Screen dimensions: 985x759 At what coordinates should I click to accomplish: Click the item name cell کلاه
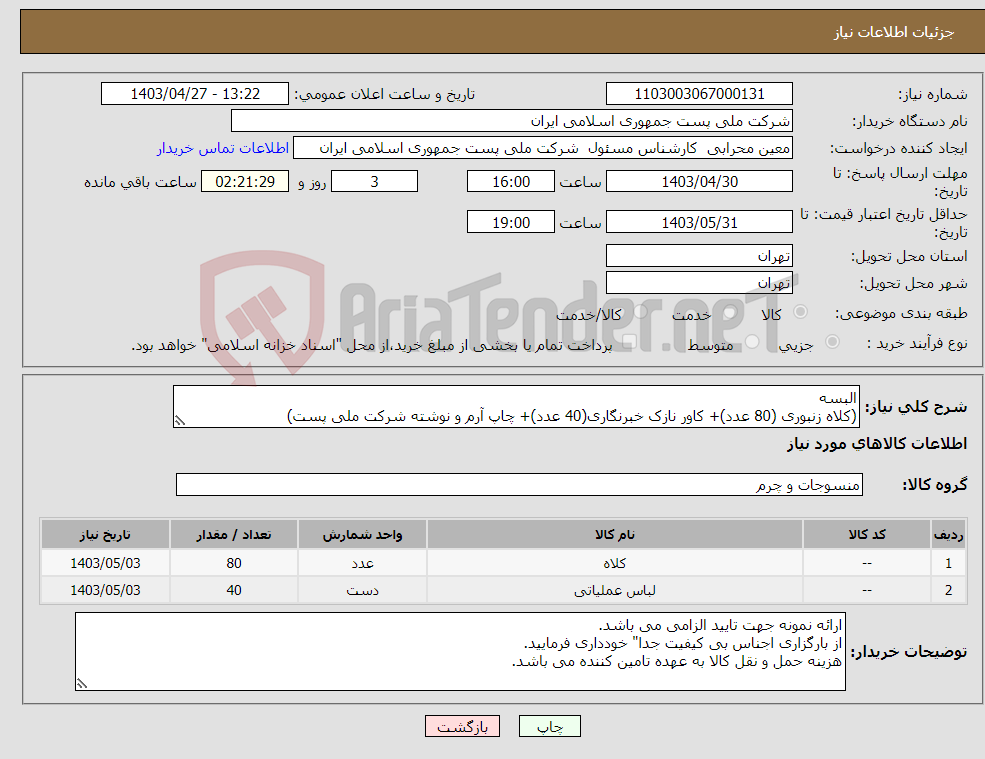(x=615, y=563)
